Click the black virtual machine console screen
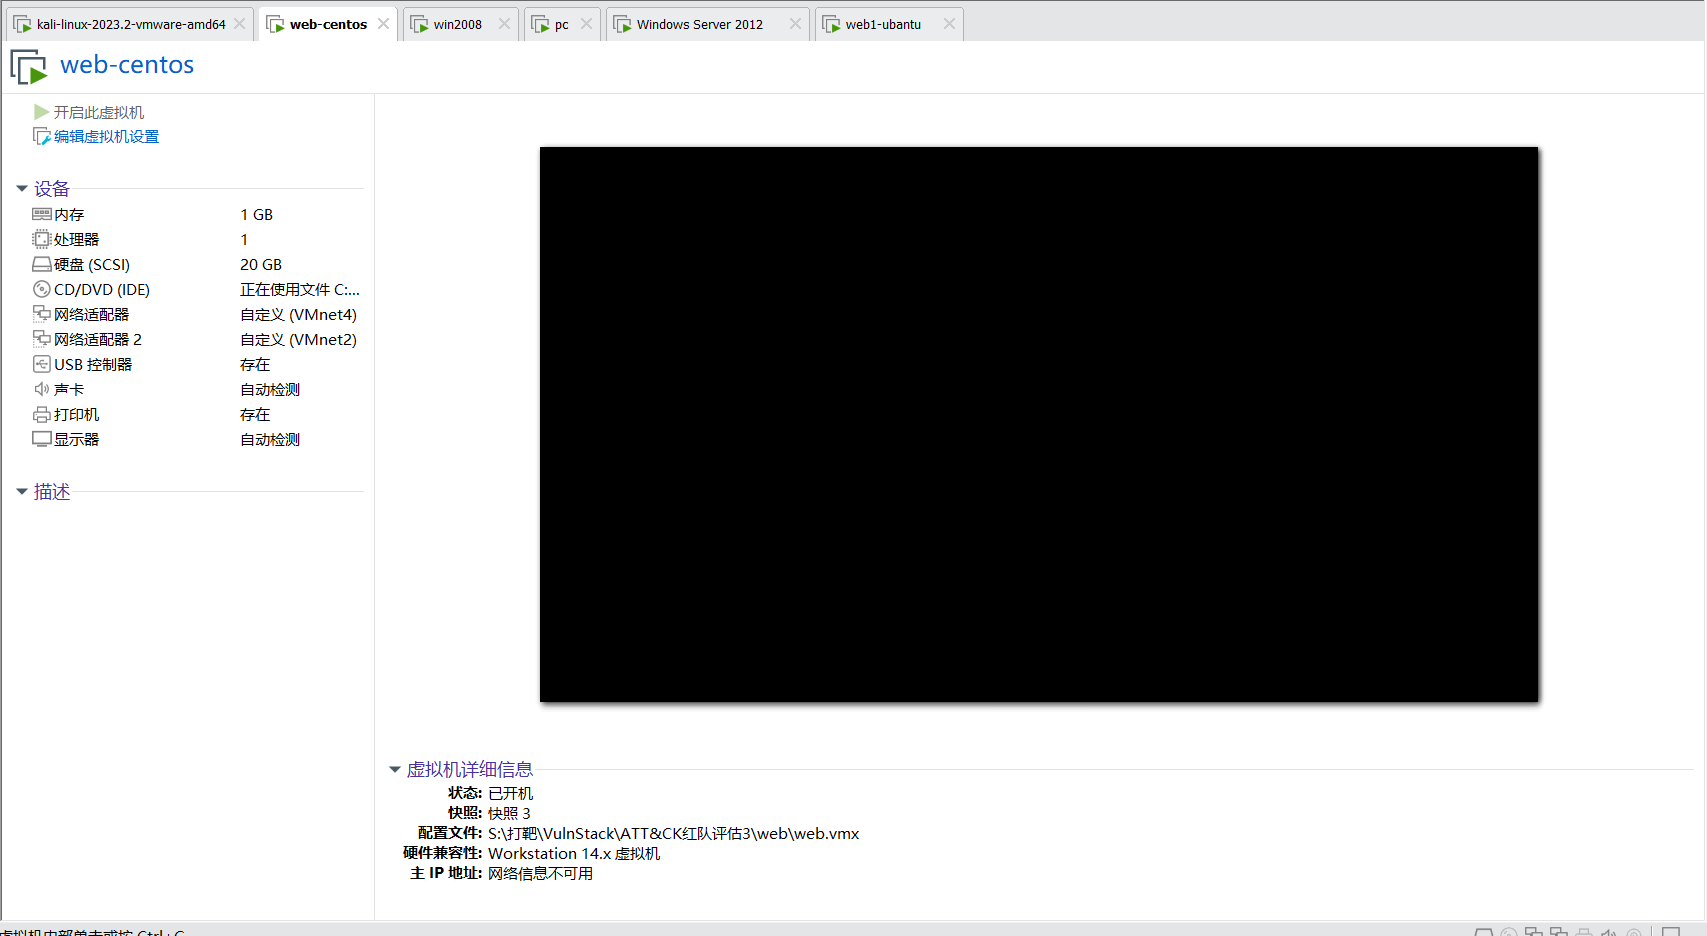The height and width of the screenshot is (936, 1707). click(x=1038, y=424)
